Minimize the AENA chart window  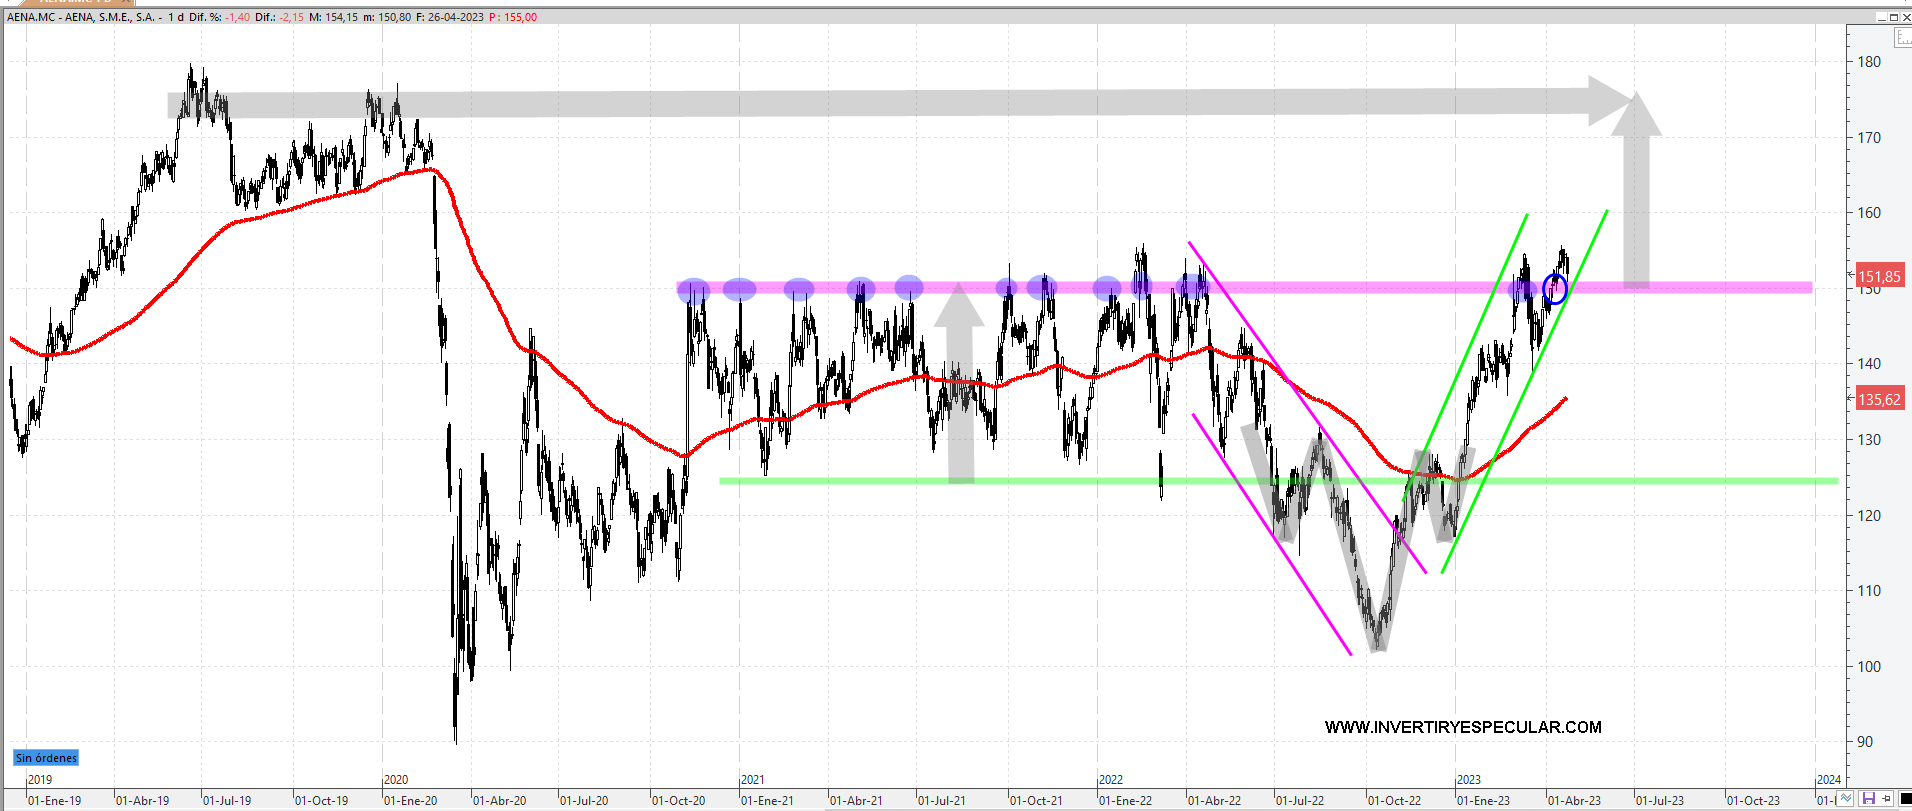pos(1881,17)
